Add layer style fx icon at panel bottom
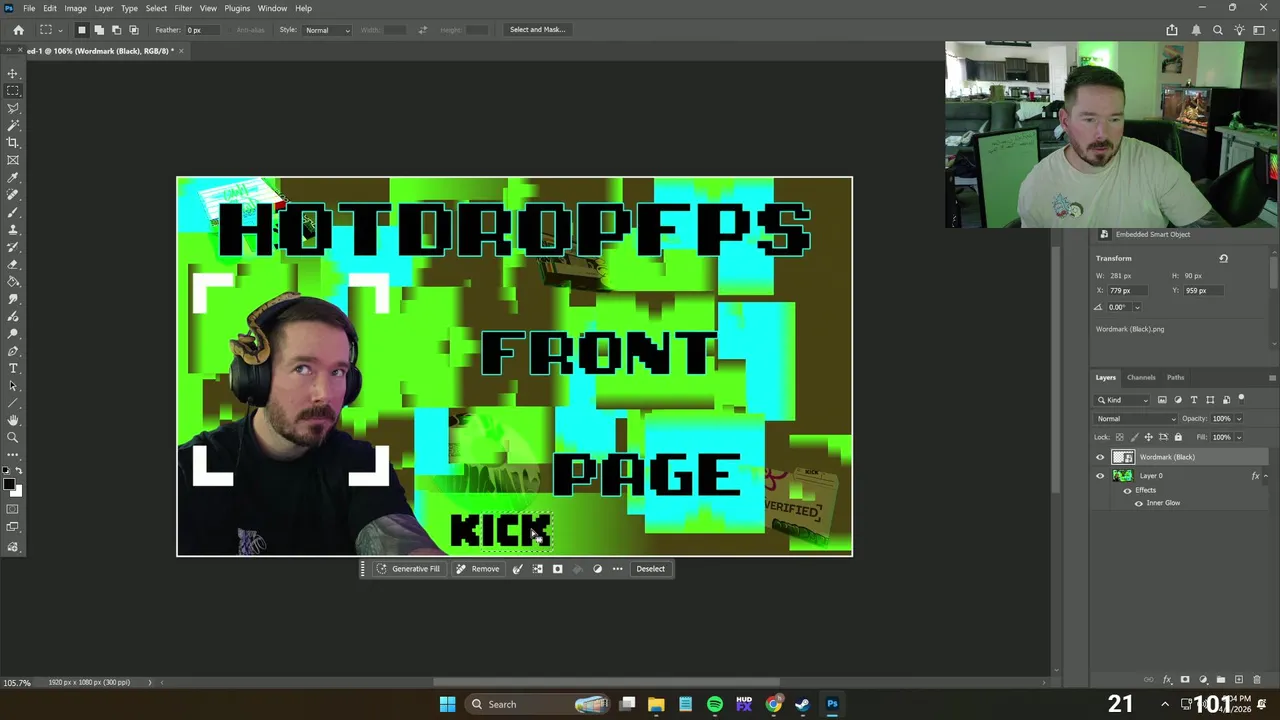 [1167, 680]
